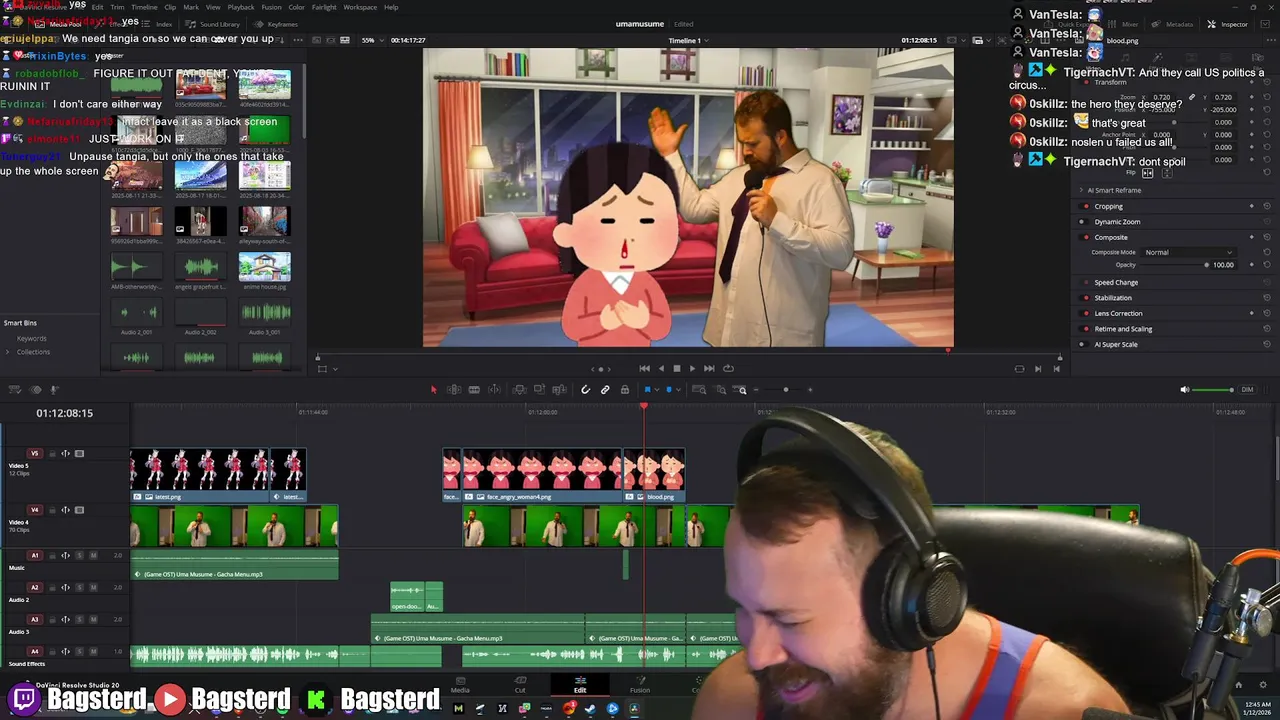Click the Flip vertical button

1166,173
